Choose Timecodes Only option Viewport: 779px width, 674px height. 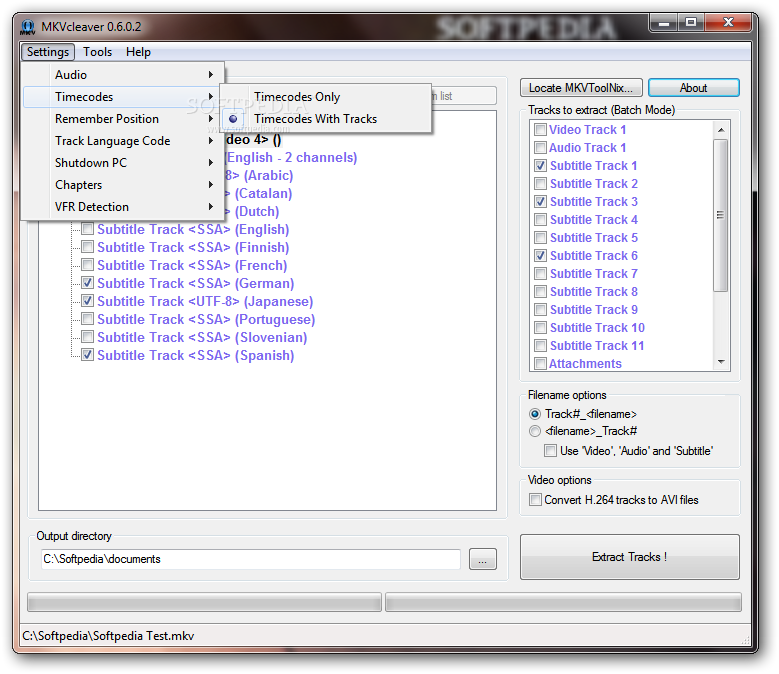(x=326, y=96)
